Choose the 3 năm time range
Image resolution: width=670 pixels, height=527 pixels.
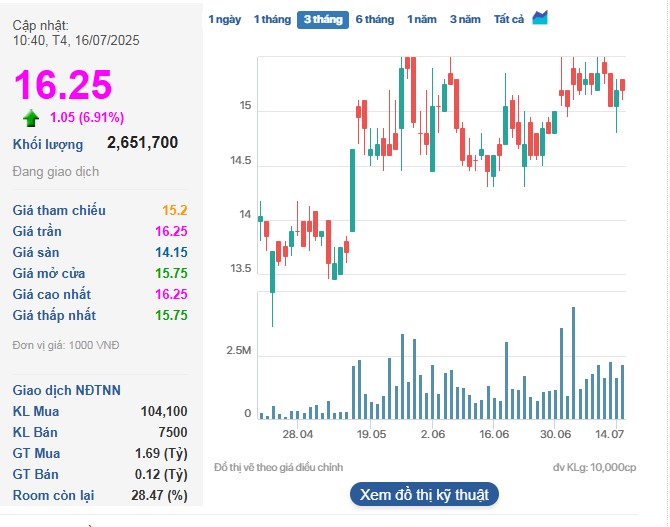click(464, 19)
